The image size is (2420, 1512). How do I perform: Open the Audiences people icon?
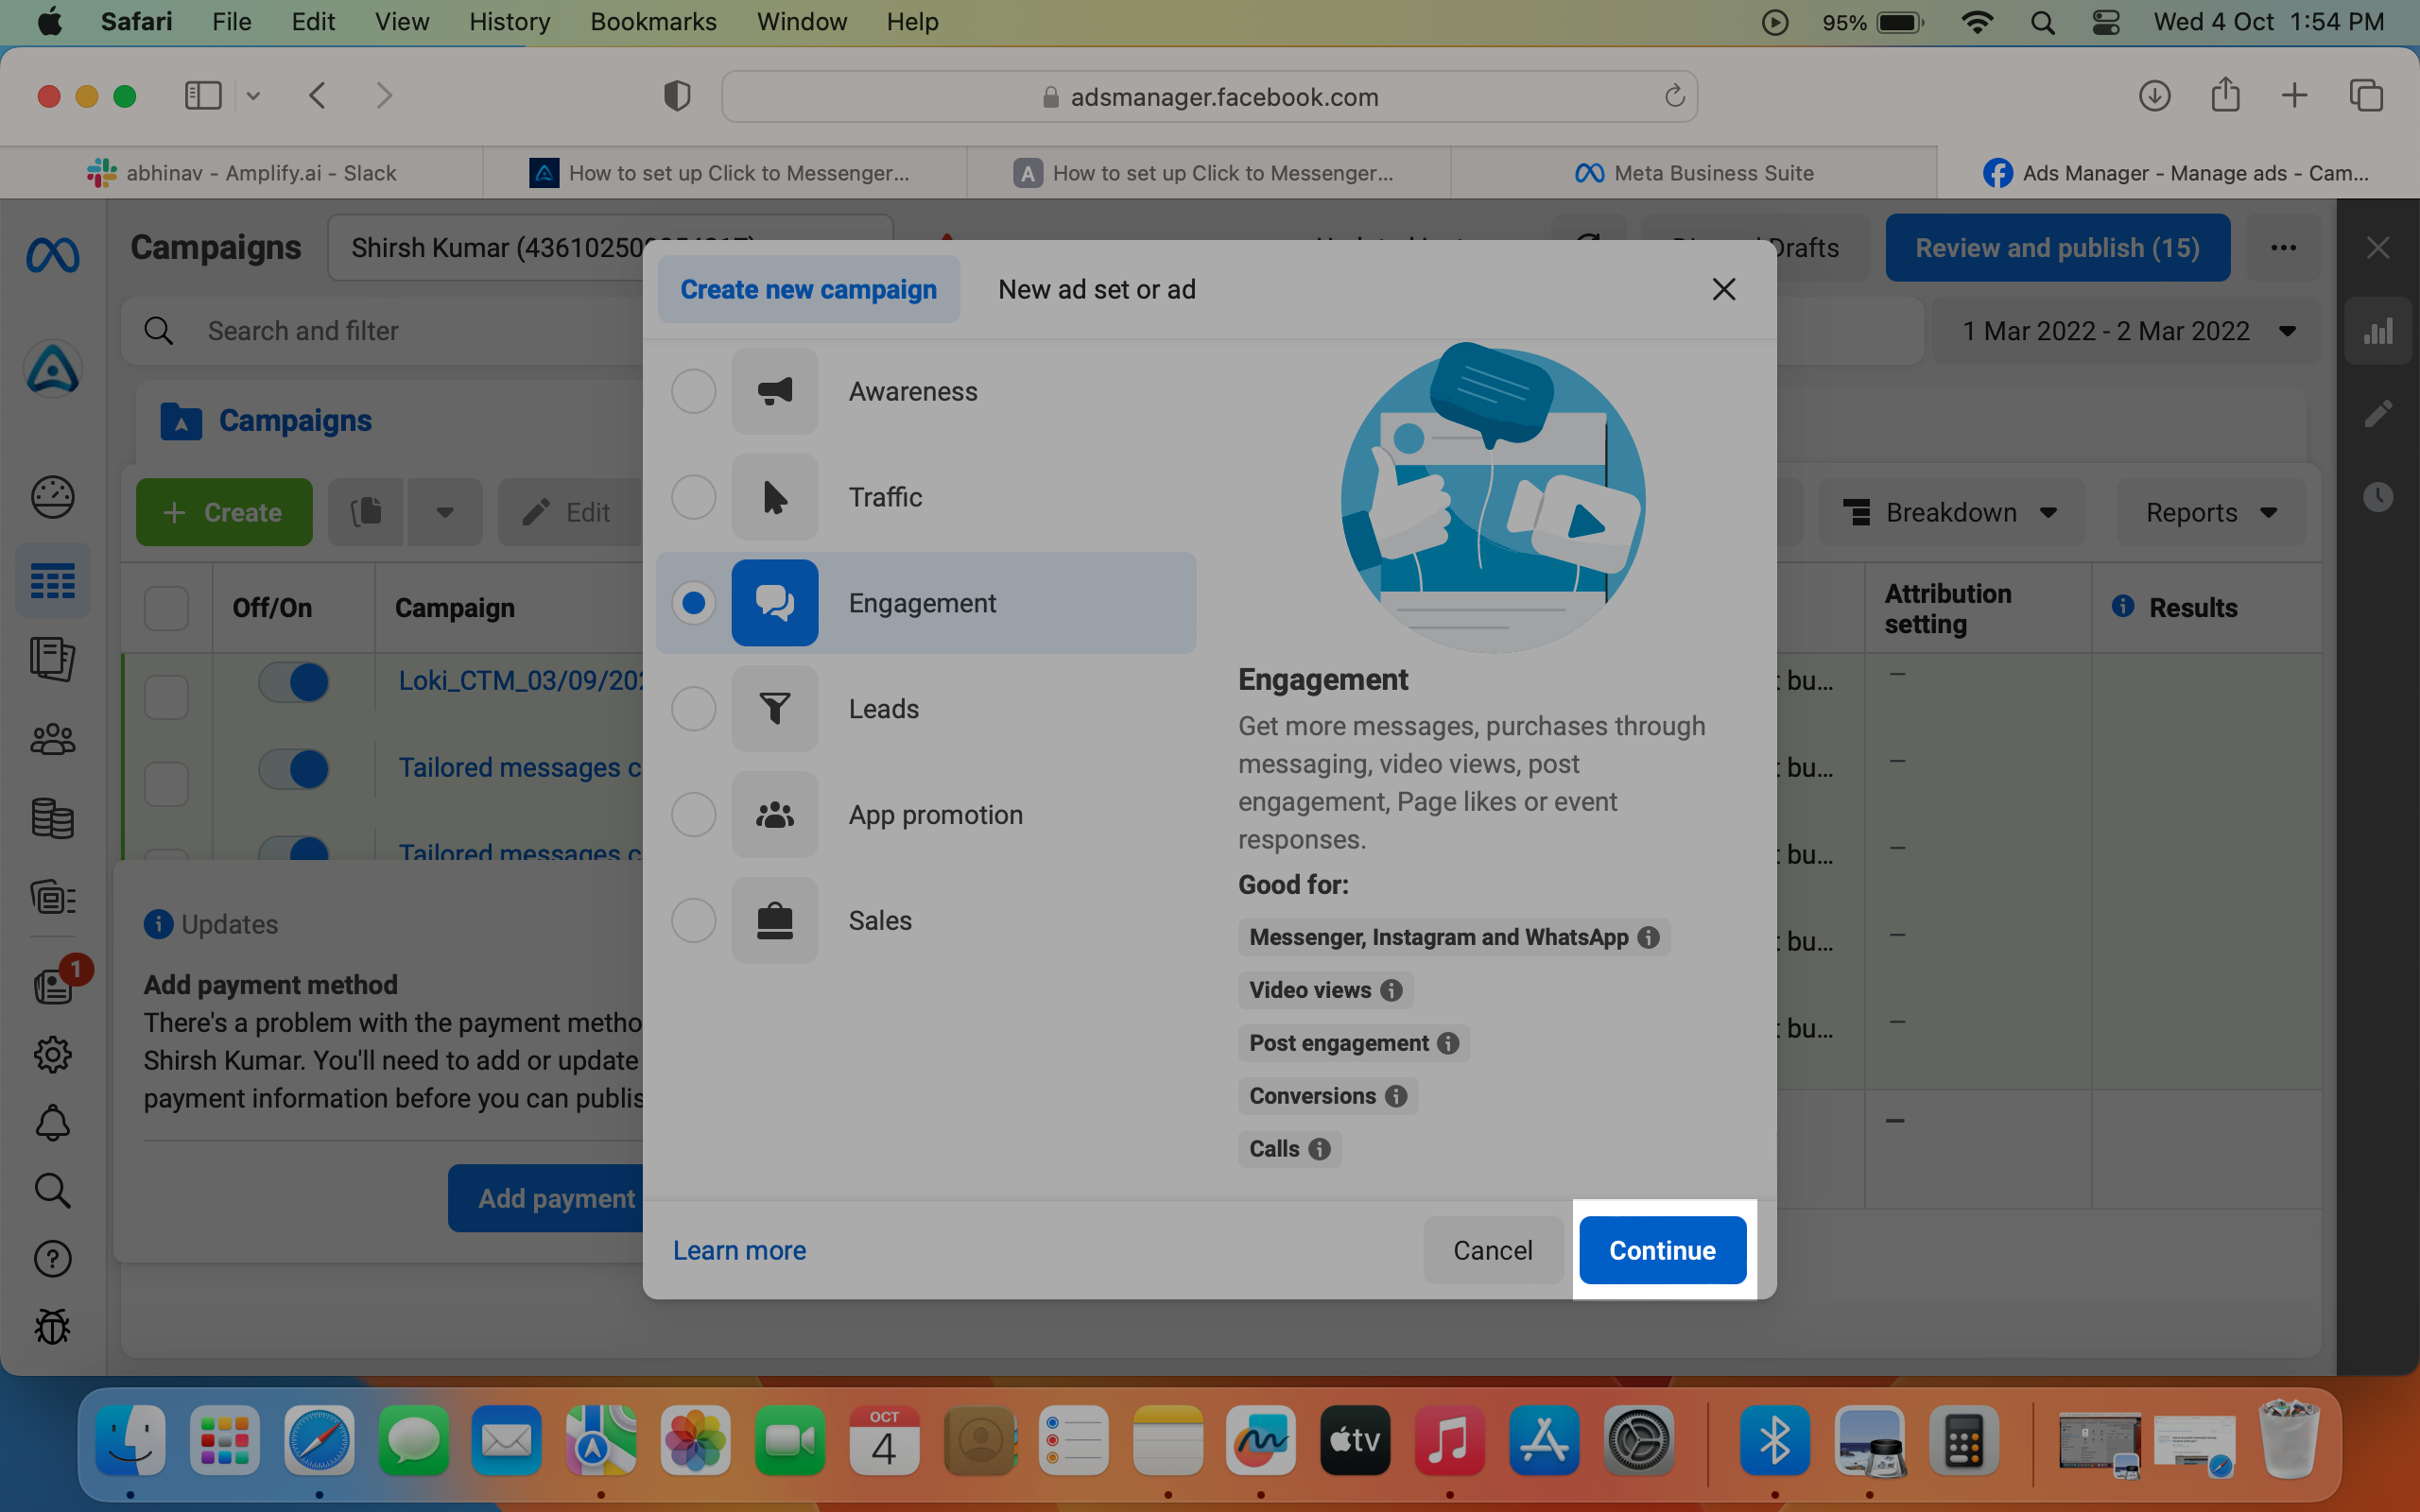point(53,740)
